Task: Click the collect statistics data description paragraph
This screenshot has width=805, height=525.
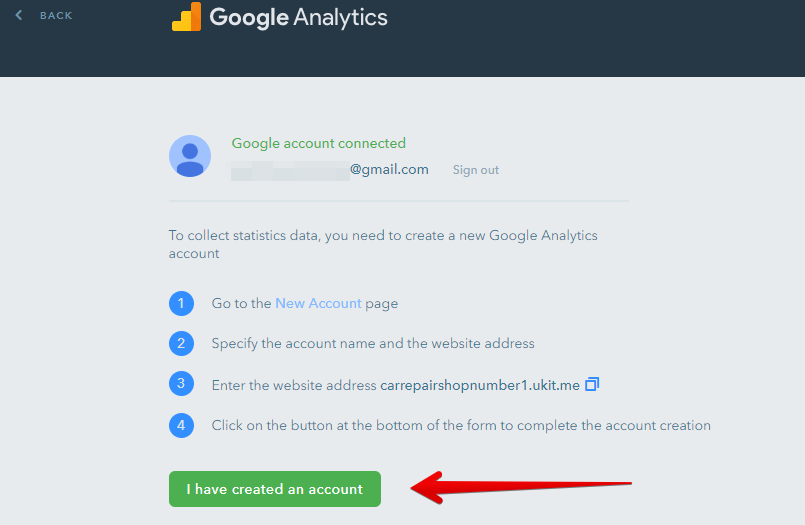Action: [x=383, y=244]
